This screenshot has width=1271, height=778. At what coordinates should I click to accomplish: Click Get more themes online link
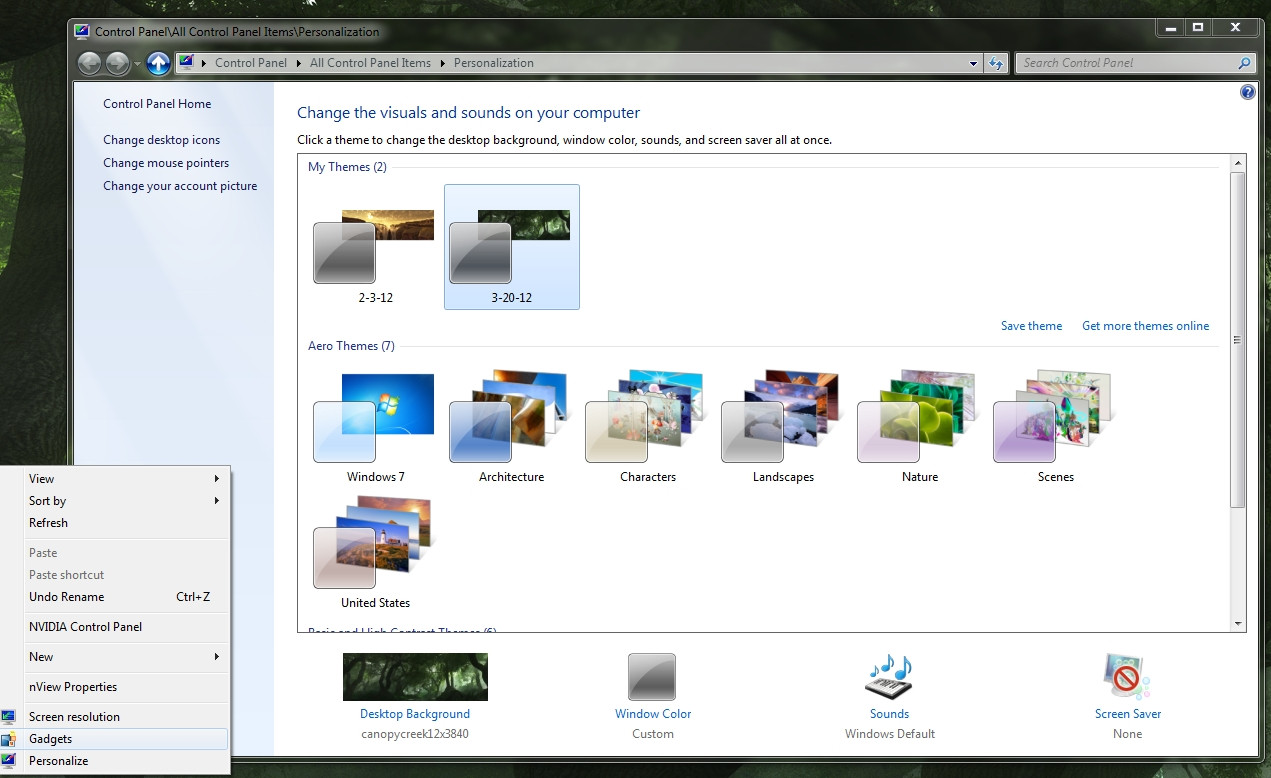1145,326
